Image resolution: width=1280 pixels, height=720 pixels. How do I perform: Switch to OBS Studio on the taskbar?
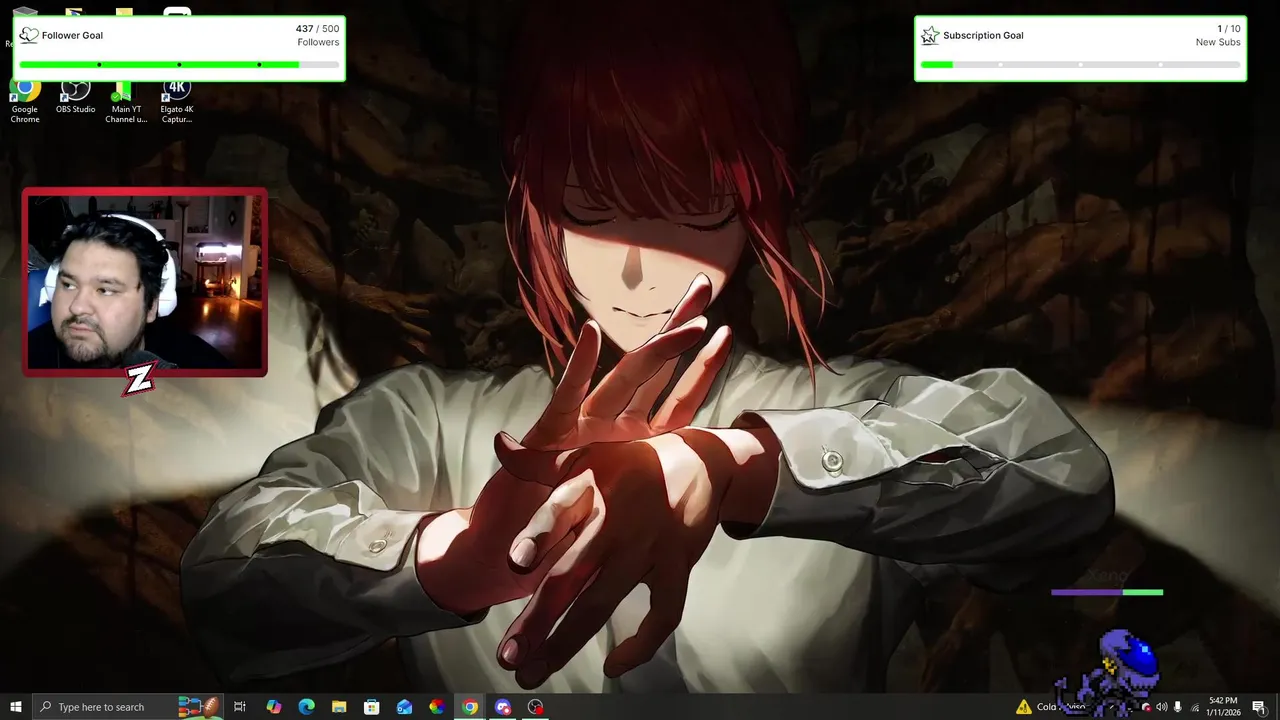(536, 707)
